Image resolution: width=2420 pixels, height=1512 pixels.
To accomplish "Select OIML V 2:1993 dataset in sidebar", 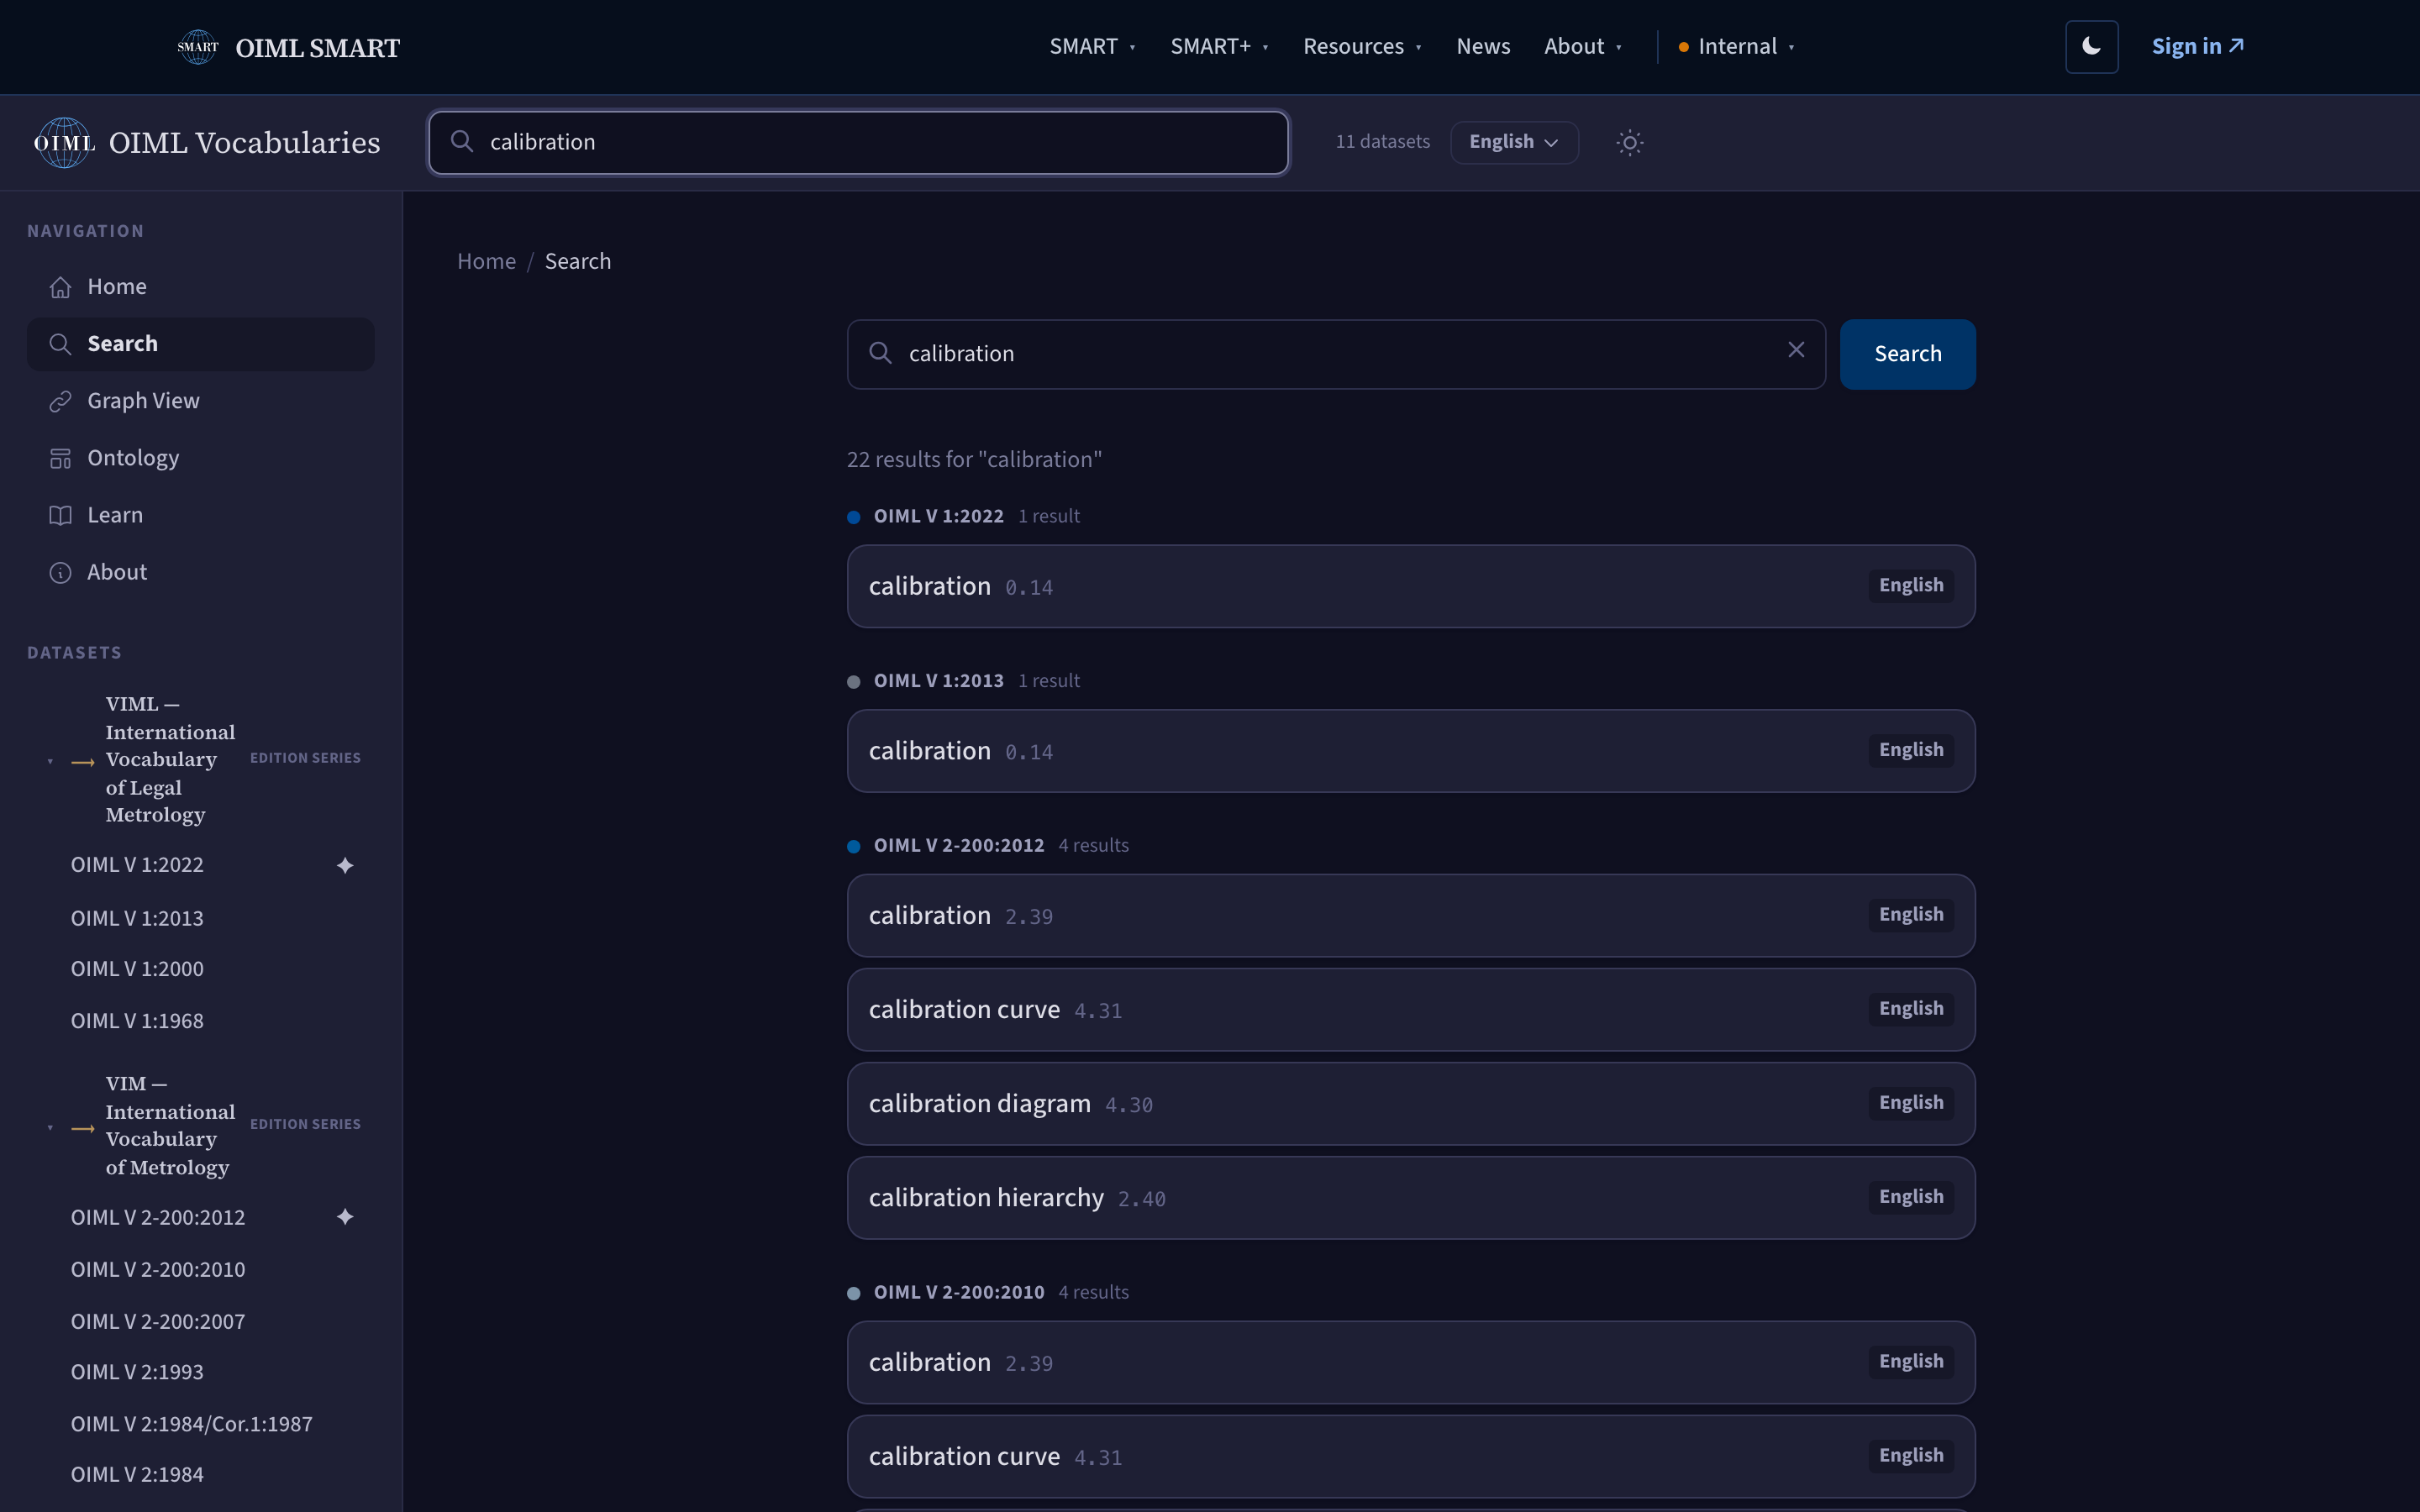I will coord(137,1372).
